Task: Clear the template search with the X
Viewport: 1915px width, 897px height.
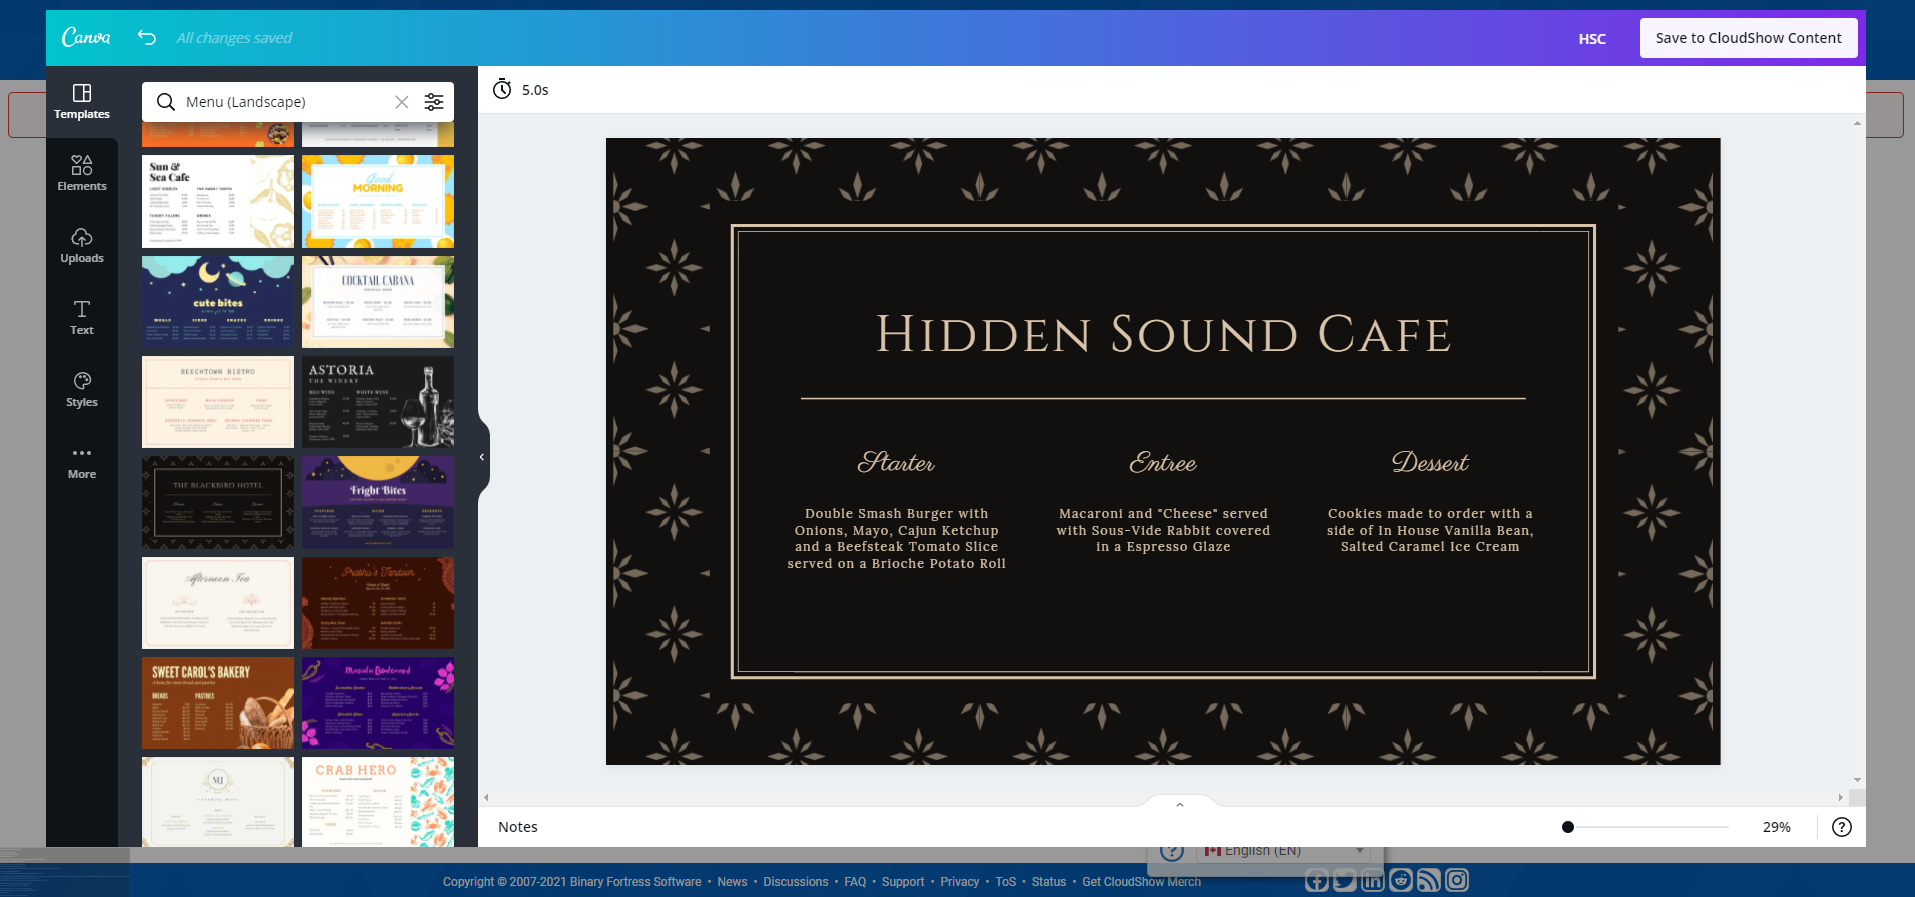Action: 401,102
